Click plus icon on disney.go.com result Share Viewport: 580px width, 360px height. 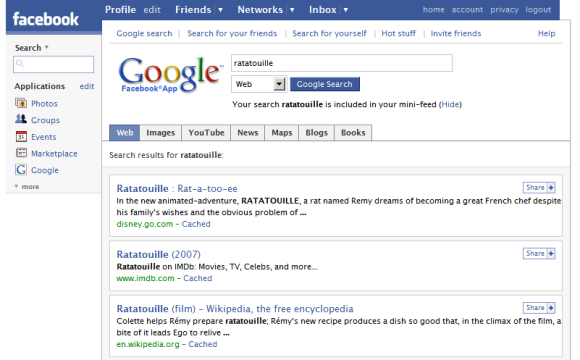click(551, 188)
